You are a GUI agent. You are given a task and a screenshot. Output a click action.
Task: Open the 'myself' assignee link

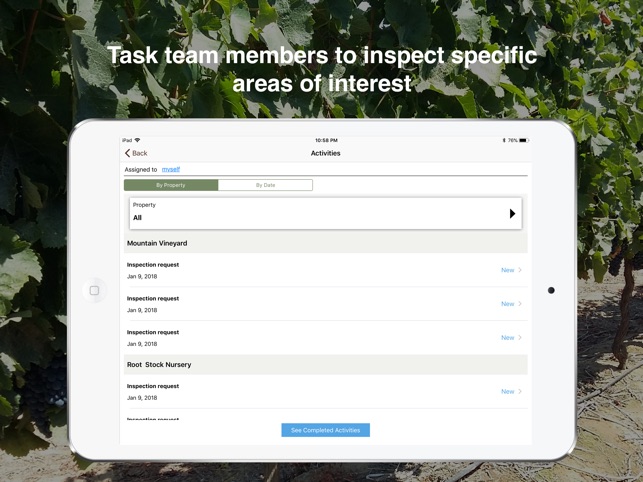[x=171, y=169]
